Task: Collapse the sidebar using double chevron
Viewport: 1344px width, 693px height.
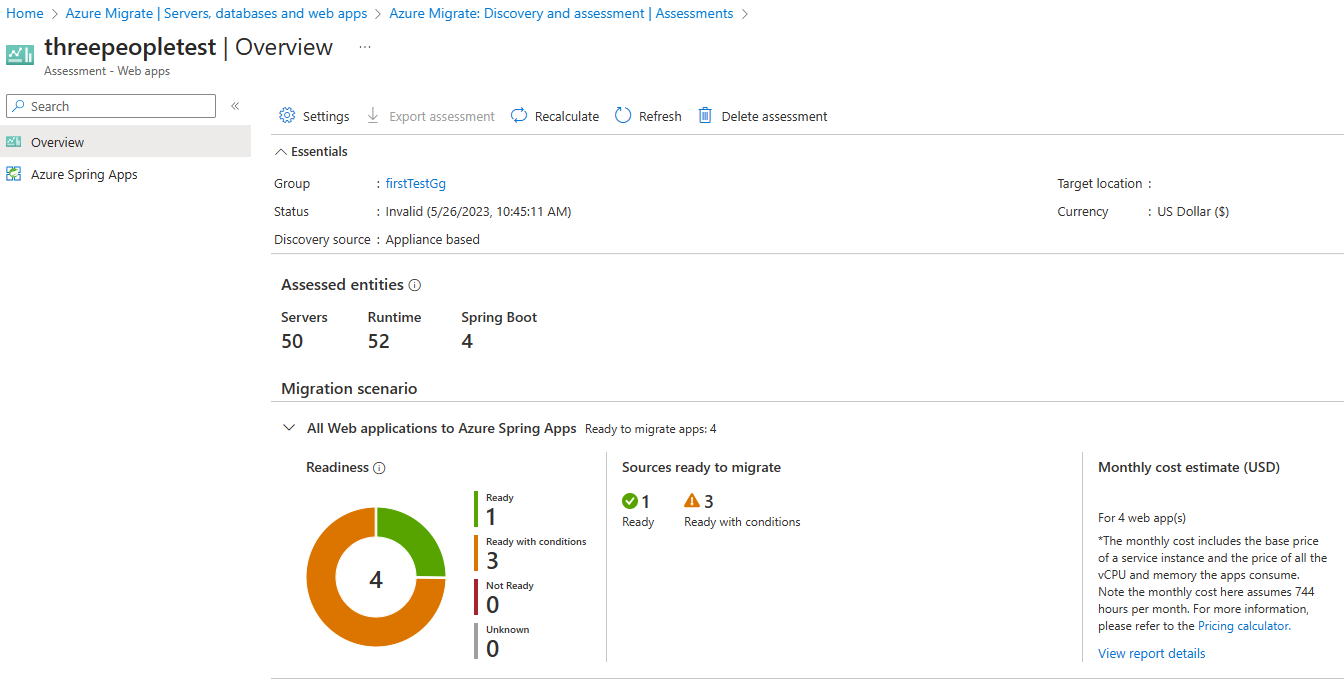Action: 235,106
